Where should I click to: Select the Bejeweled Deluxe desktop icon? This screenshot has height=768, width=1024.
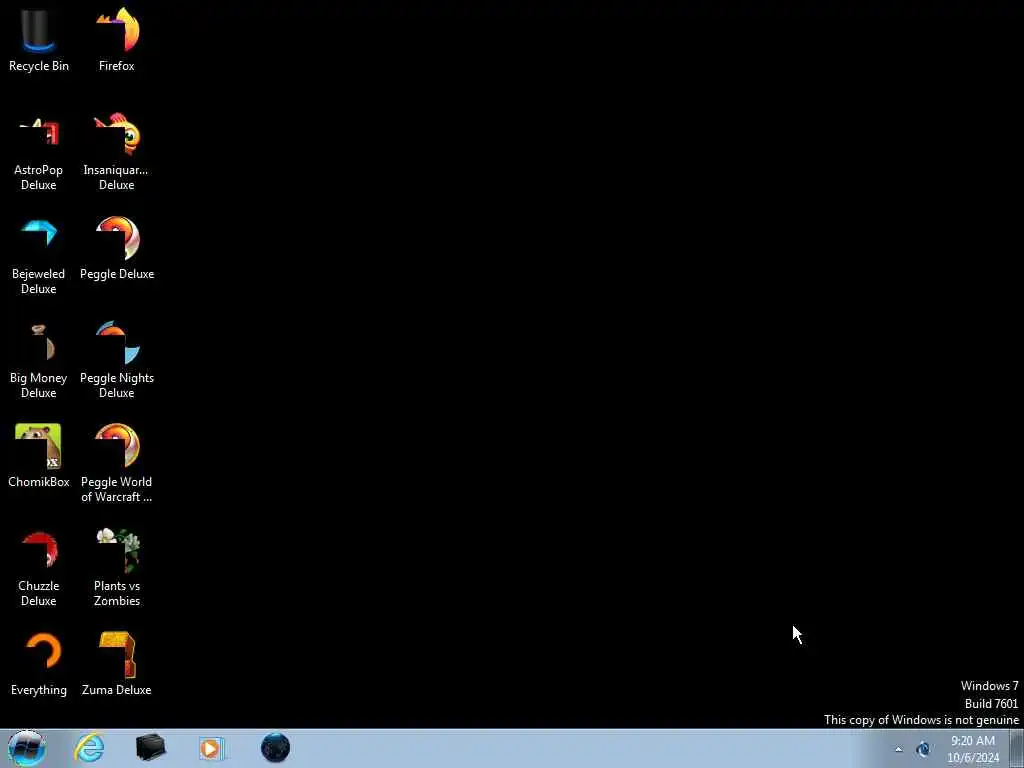coord(39,257)
